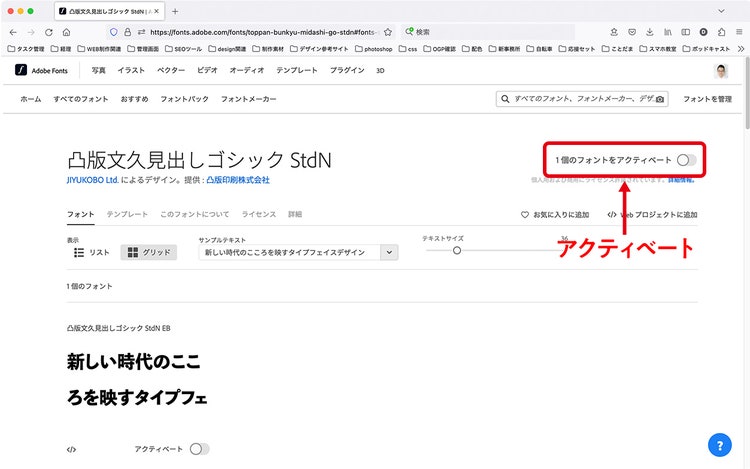Toggle the アクティベート switch under StdN EB
Screen dimensions: 750x469
199,449
